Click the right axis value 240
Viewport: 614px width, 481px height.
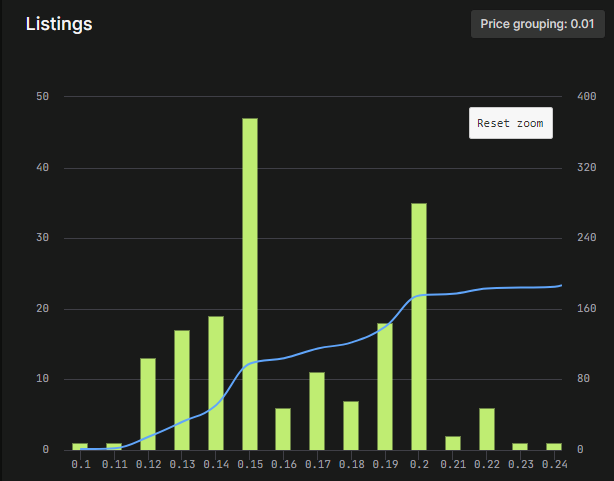click(x=587, y=237)
